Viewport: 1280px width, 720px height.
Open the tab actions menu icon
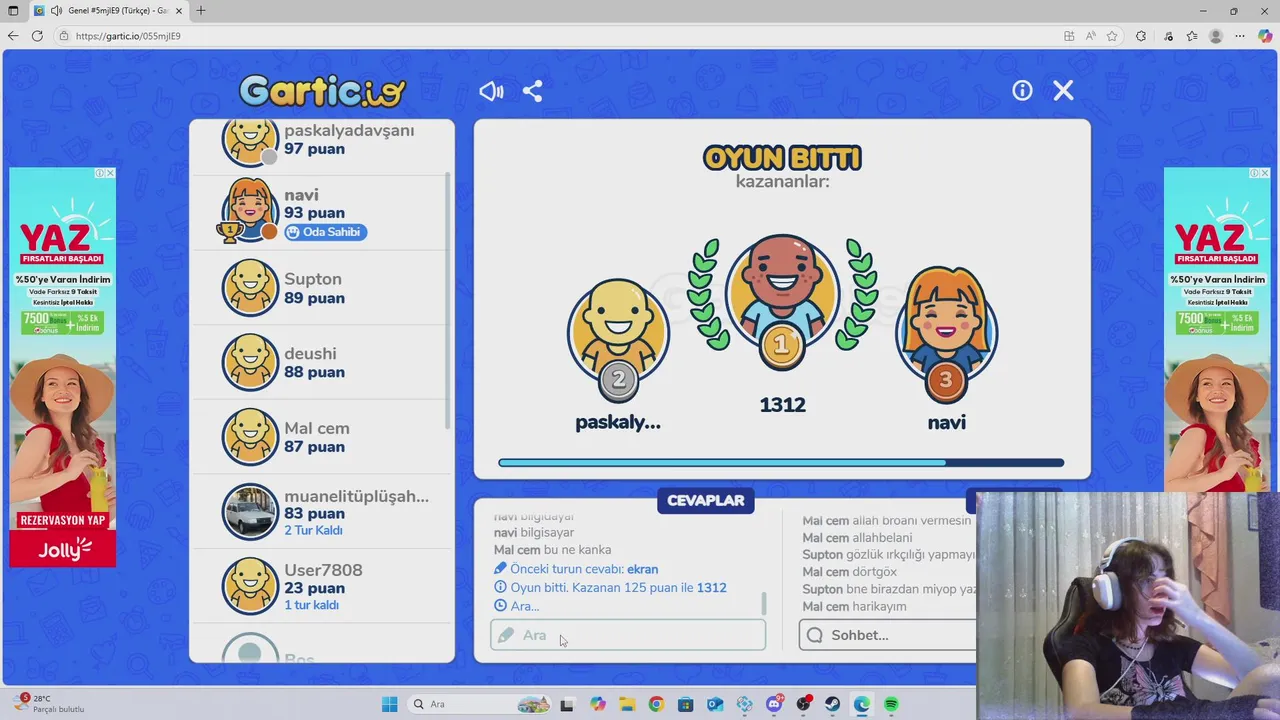coord(13,11)
